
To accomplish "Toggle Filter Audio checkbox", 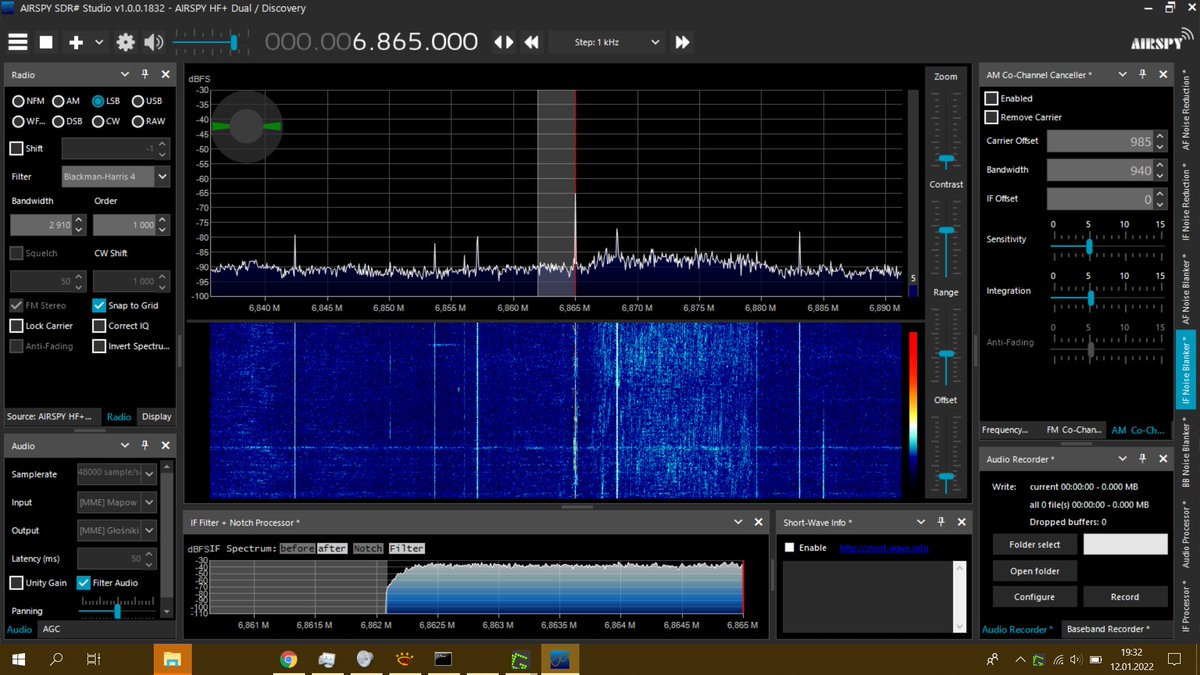I will point(83,582).
